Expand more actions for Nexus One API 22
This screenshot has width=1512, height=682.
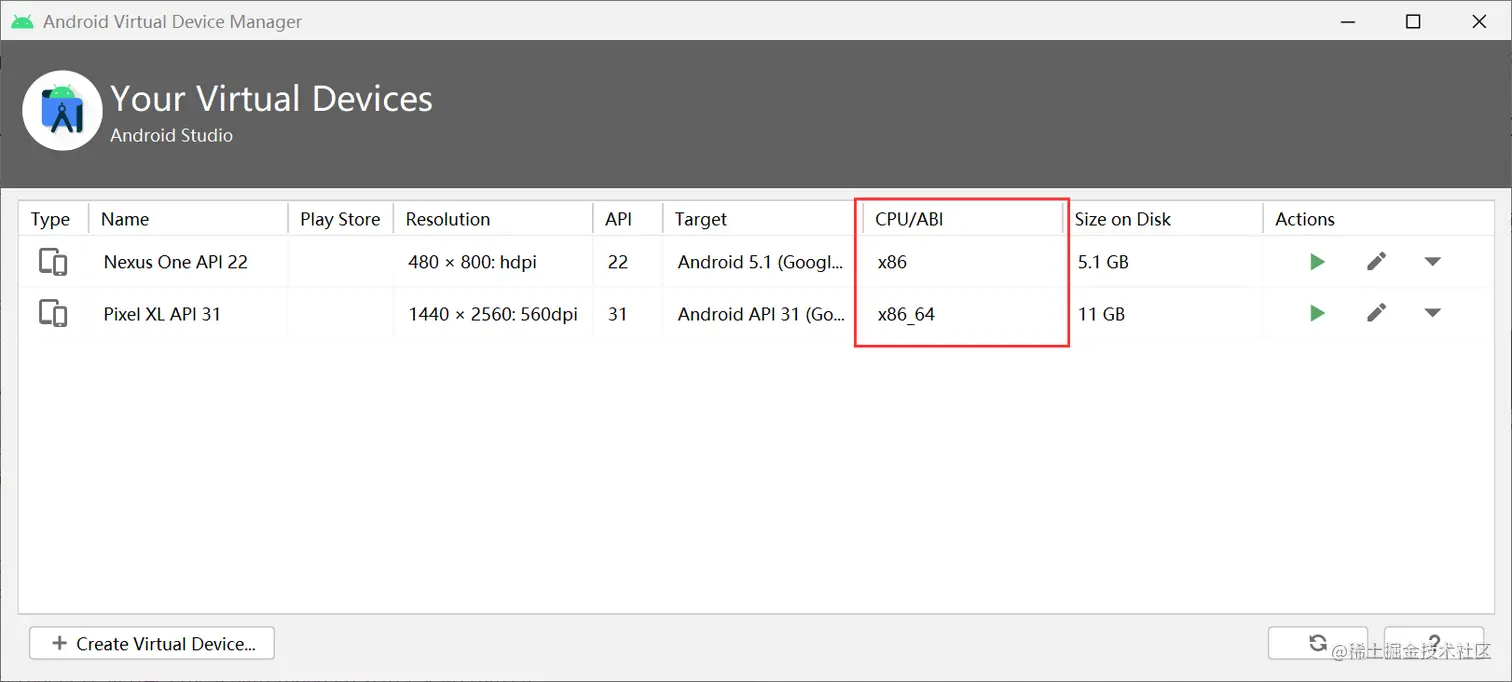pos(1432,262)
